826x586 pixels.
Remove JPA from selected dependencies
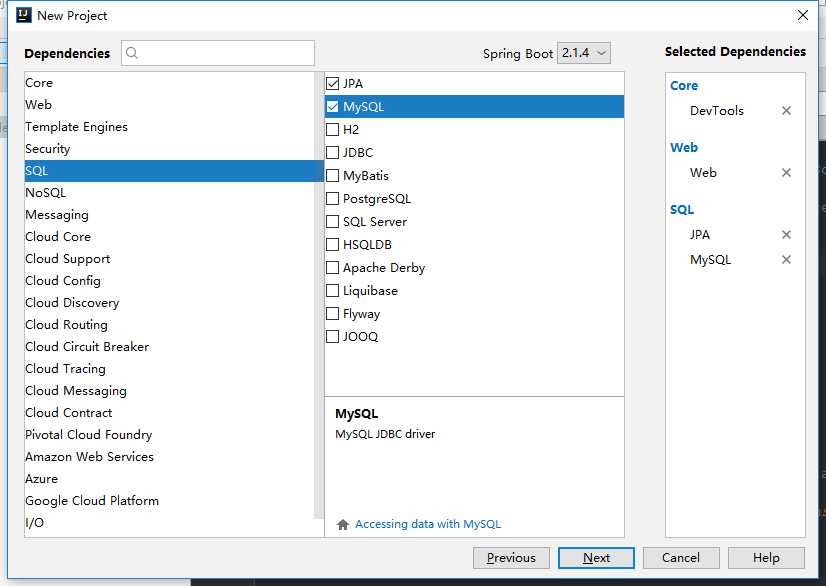coord(786,235)
